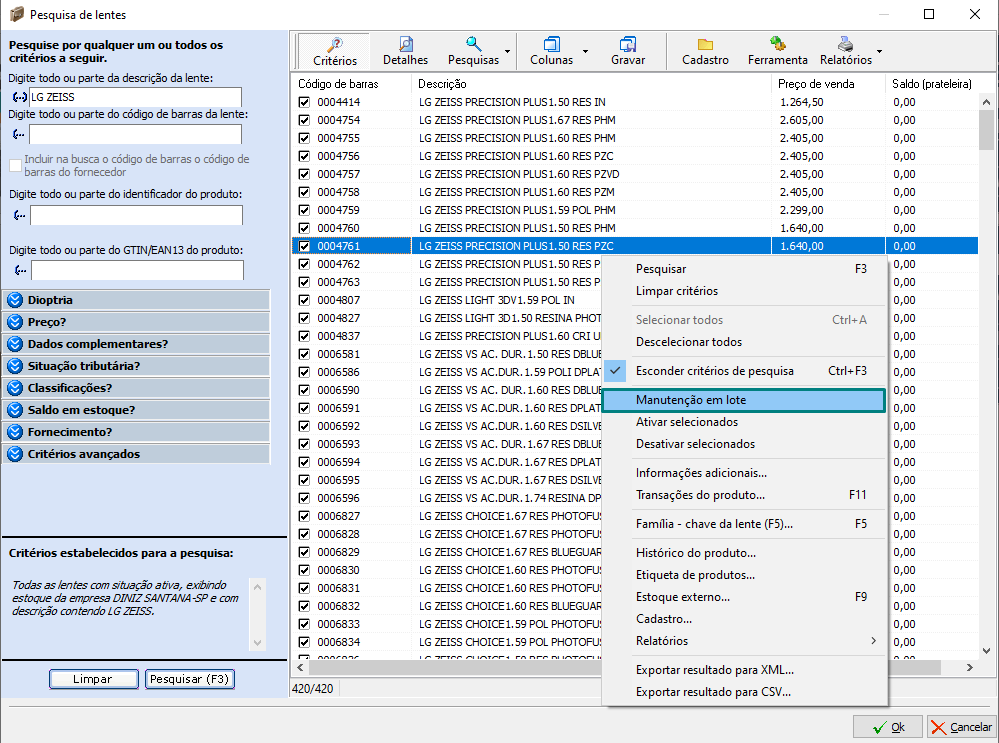The image size is (999, 743).
Task: Click the Limpar button
Action: [x=93, y=679]
